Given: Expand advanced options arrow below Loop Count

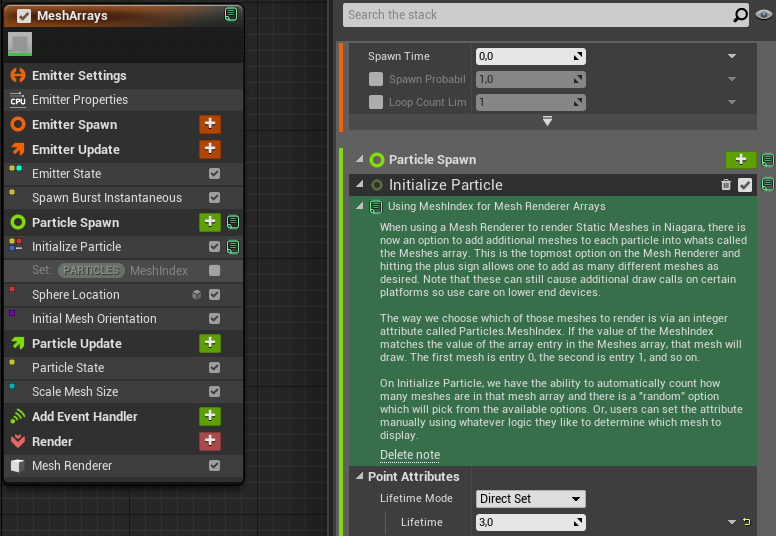Looking at the screenshot, I should click(547, 121).
